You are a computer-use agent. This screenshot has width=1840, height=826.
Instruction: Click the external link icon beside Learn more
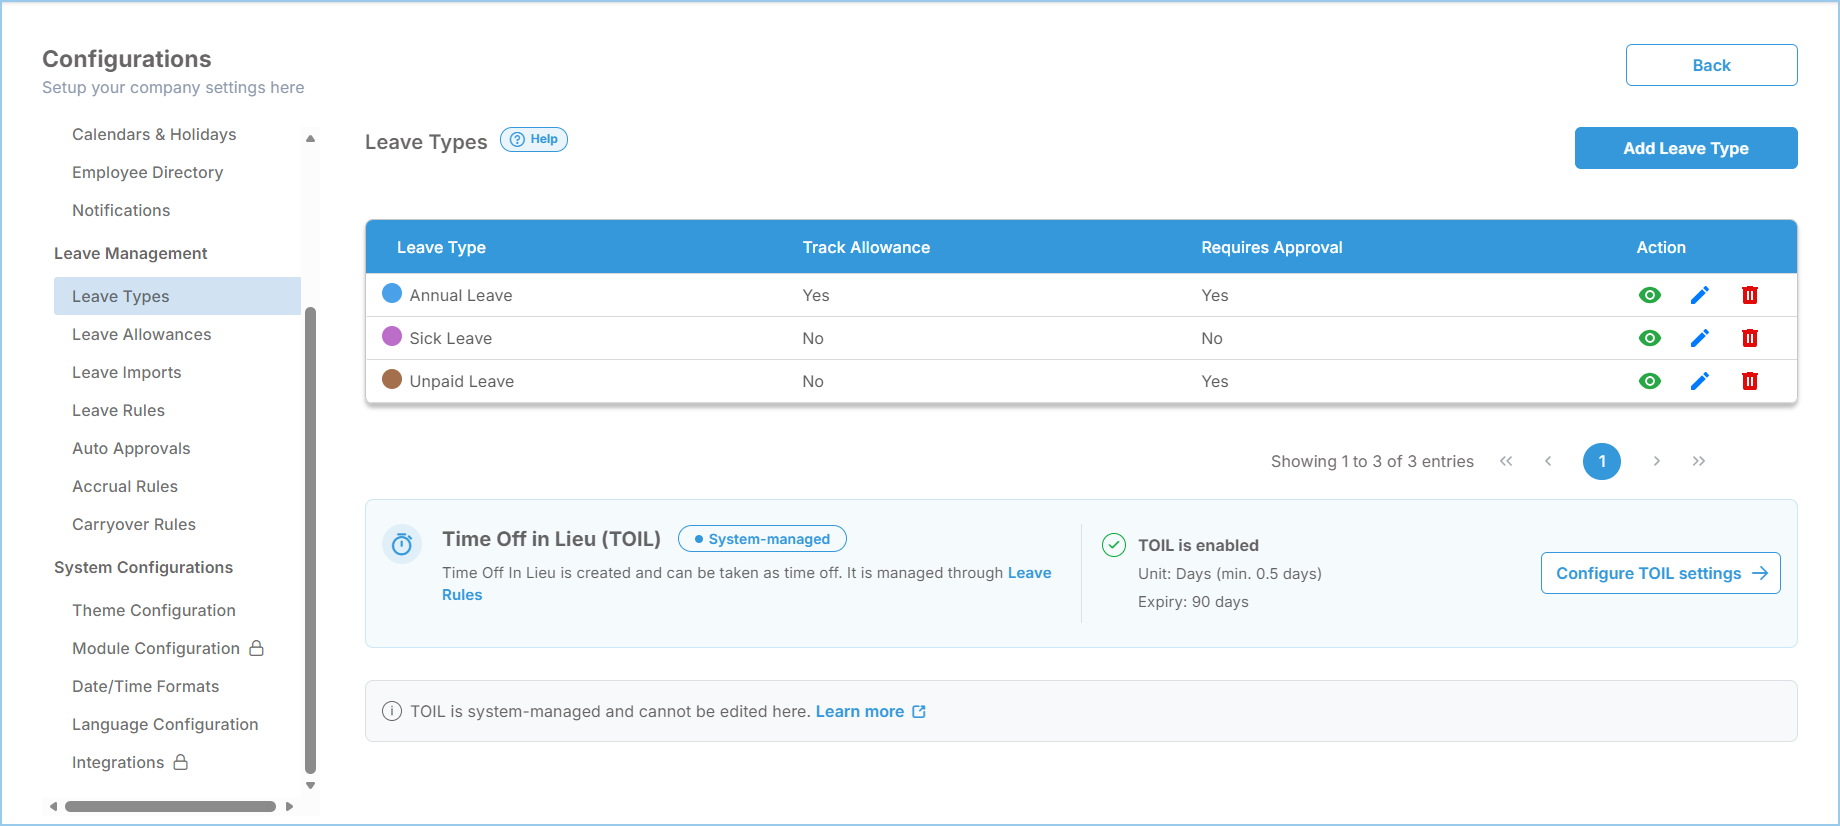click(x=919, y=711)
